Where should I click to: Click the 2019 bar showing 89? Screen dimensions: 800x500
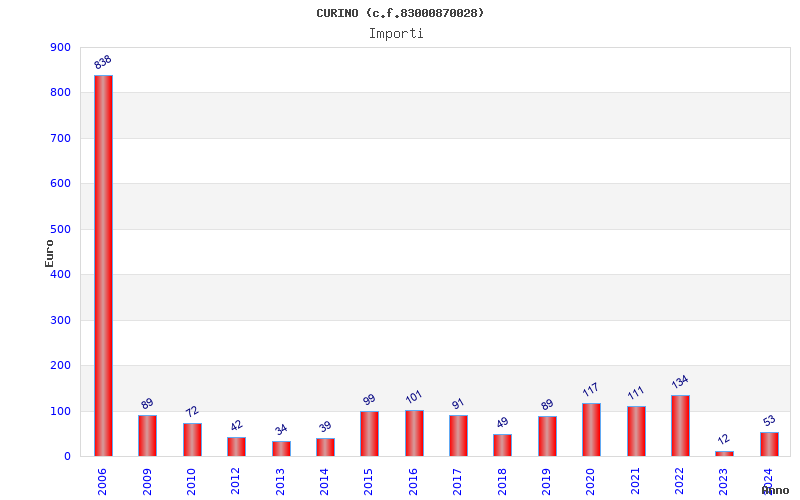click(547, 436)
